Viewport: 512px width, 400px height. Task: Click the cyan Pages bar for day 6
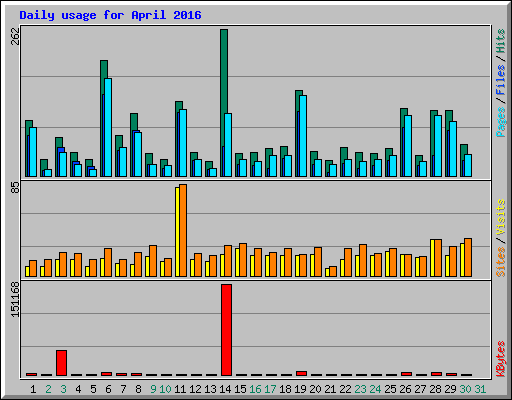[108, 127]
